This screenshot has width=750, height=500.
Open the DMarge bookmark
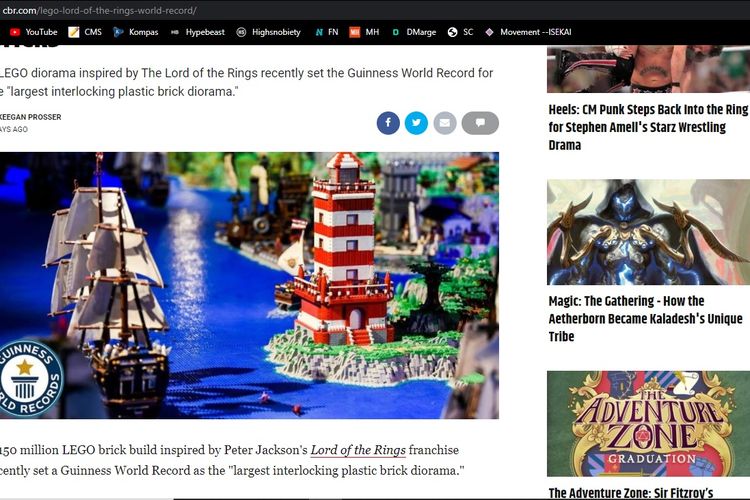(x=412, y=32)
